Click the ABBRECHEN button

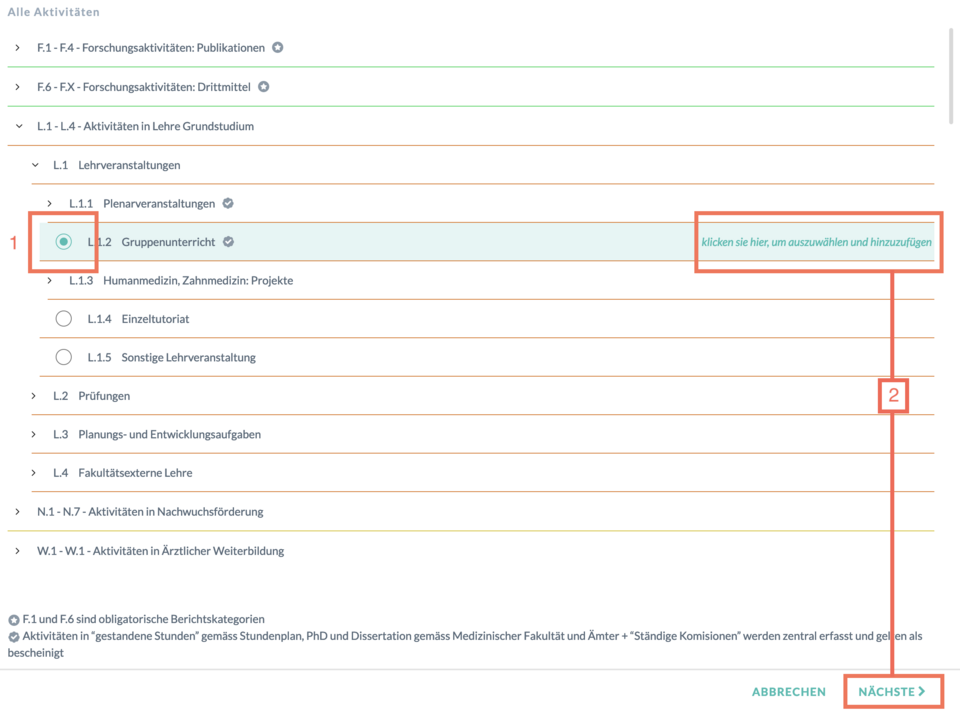click(x=789, y=692)
